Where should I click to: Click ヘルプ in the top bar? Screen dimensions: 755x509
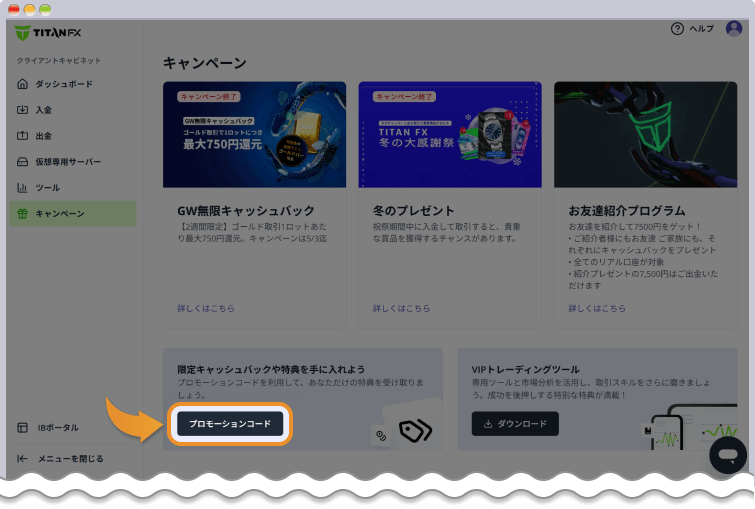click(x=701, y=29)
